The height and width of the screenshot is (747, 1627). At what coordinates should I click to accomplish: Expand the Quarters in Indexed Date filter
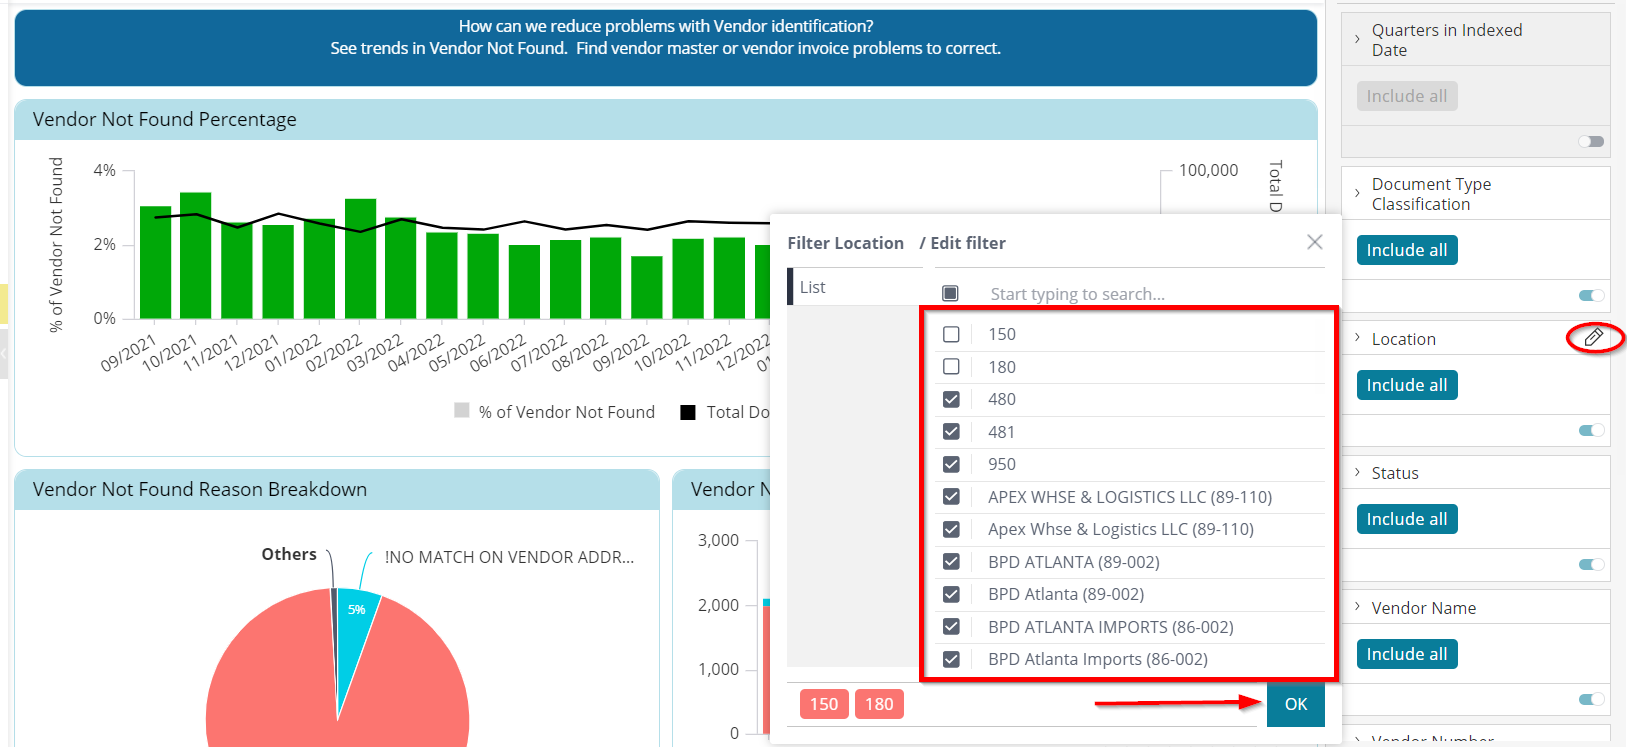(1357, 39)
